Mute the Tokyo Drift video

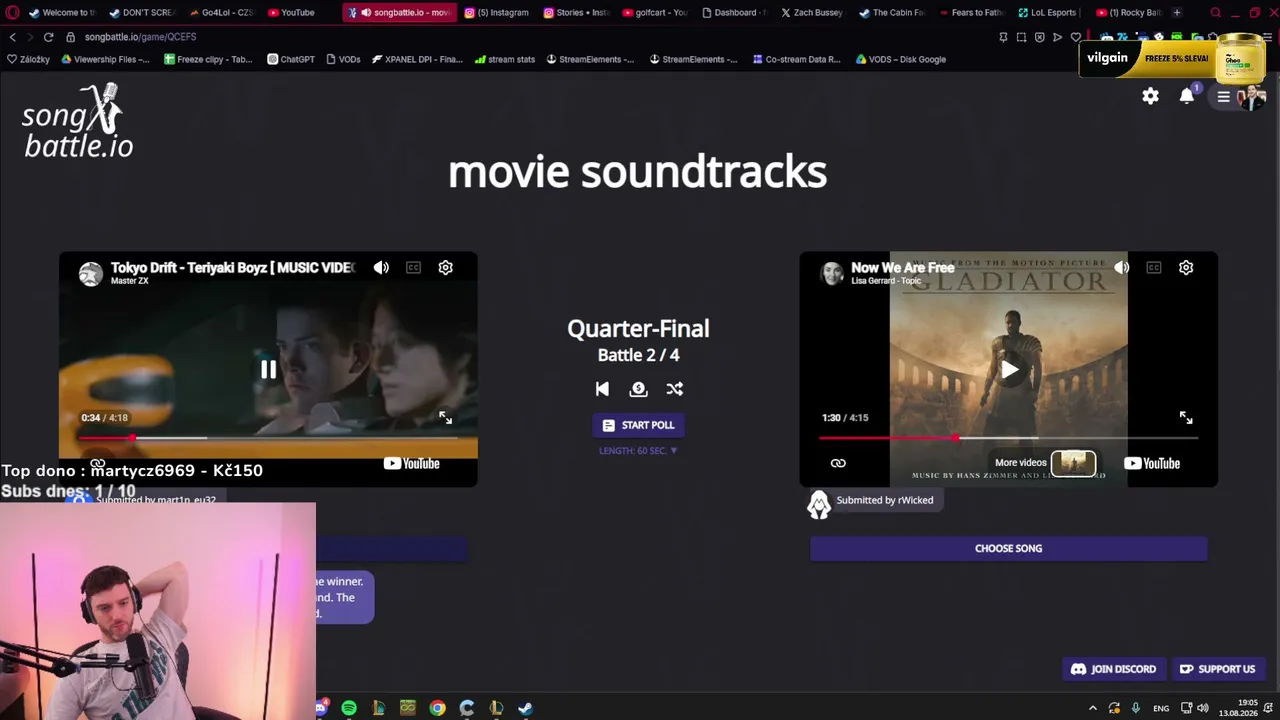(x=381, y=268)
